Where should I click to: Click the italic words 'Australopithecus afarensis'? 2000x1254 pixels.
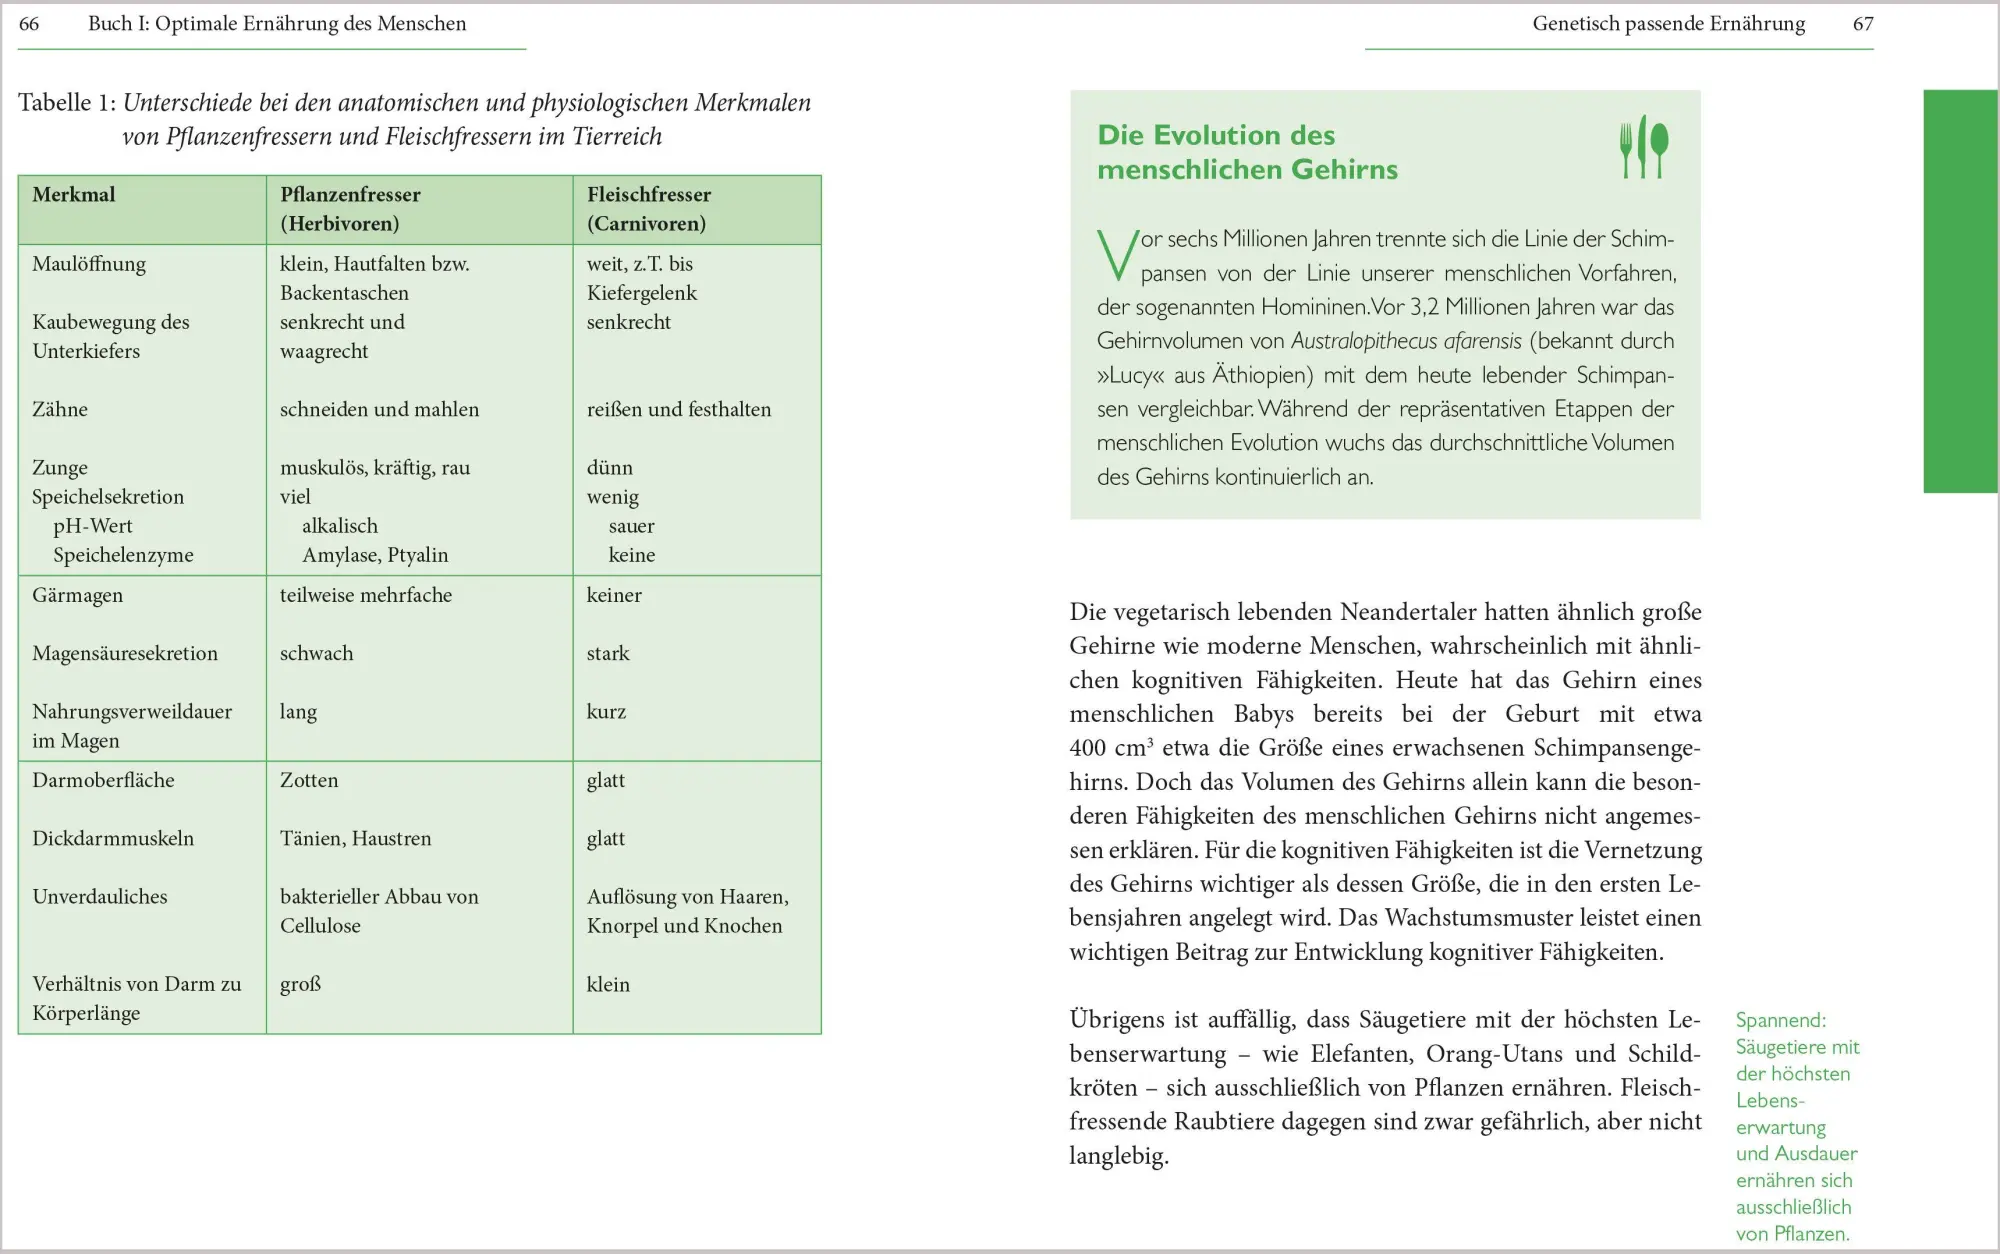[1406, 341]
